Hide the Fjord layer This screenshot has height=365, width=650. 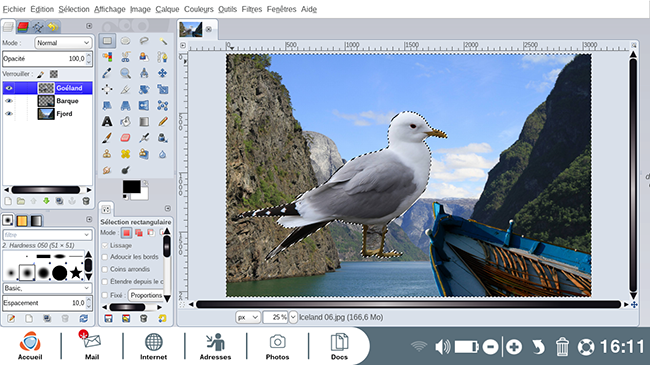(9, 114)
